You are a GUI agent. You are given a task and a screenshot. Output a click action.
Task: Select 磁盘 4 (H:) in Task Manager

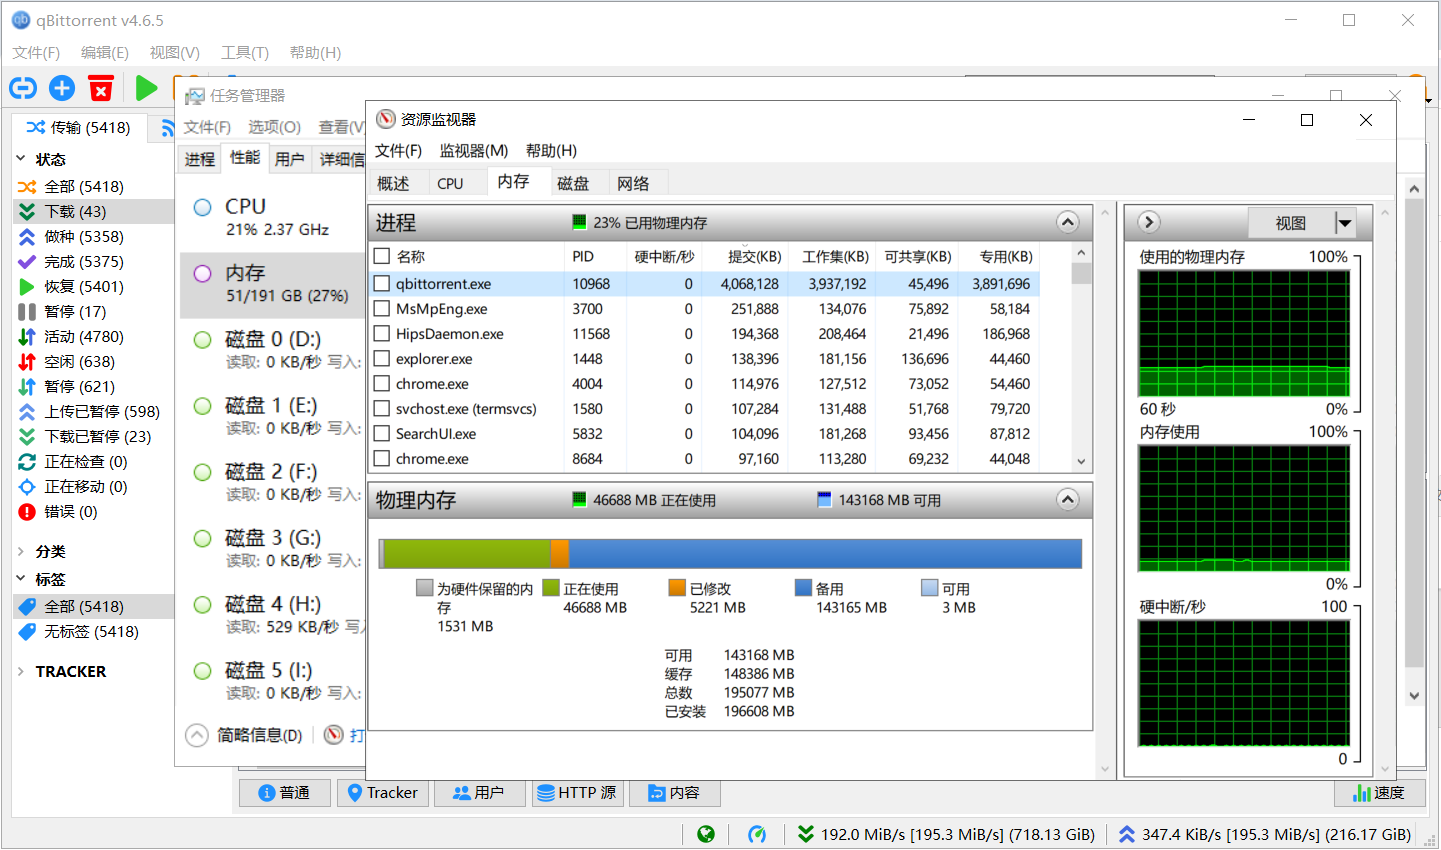pyautogui.click(x=272, y=615)
